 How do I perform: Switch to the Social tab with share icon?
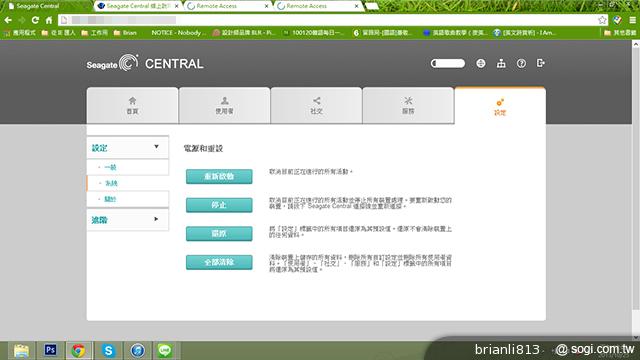pos(316,105)
